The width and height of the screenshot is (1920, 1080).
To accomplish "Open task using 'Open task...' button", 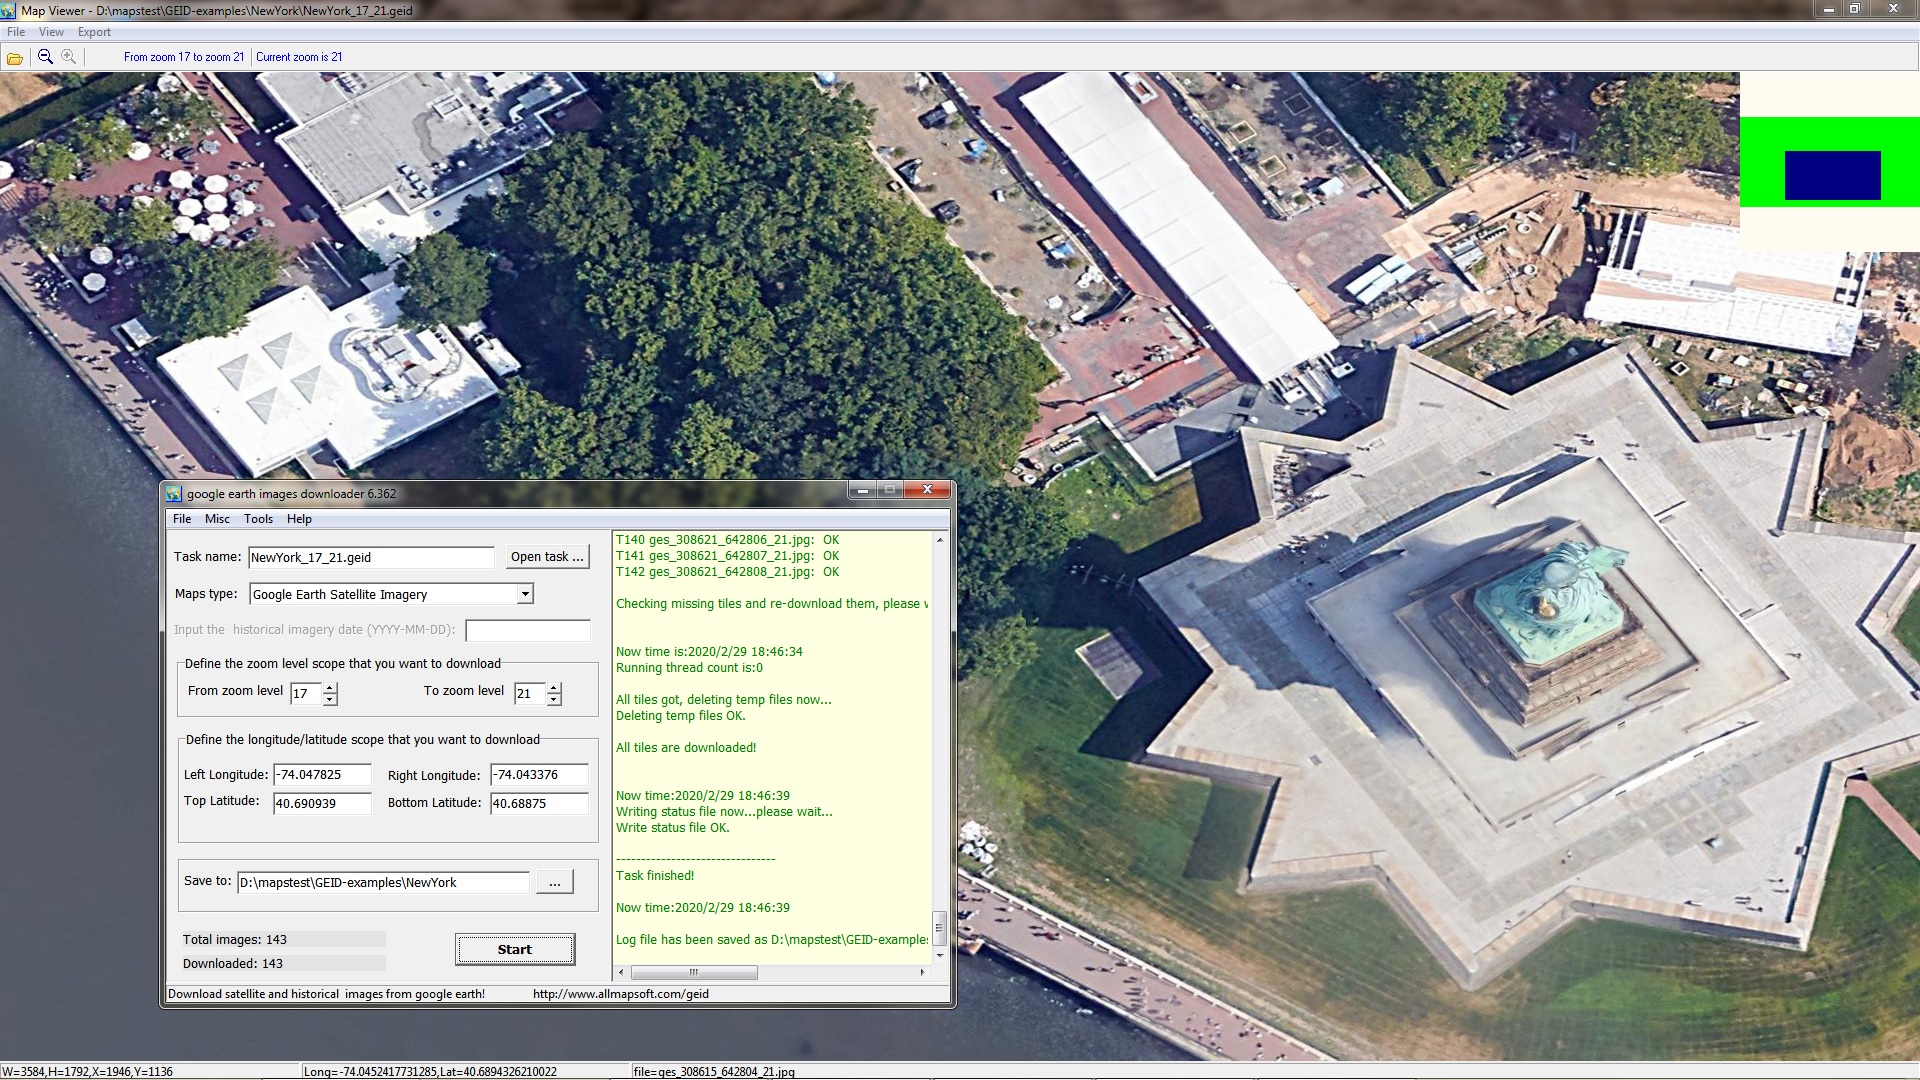I will point(547,555).
